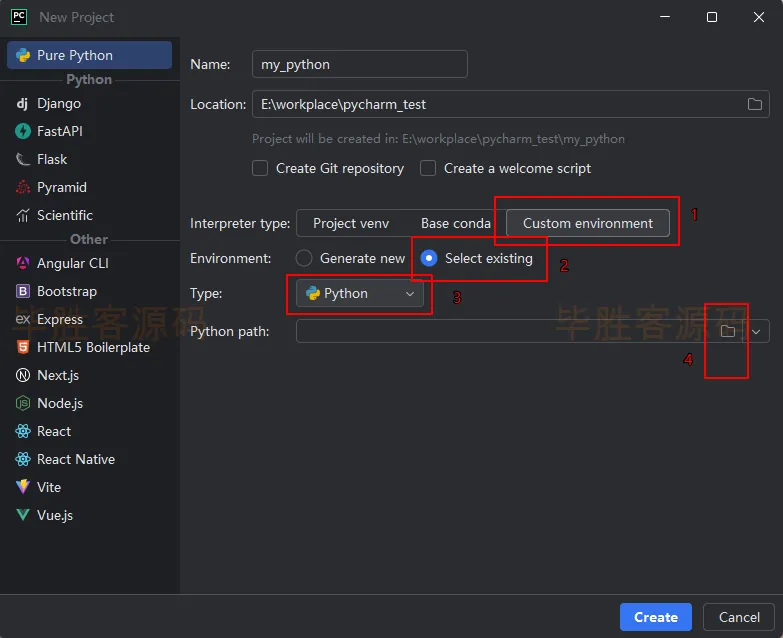
Task: Choose the Next.js N icon
Action: (x=22, y=375)
